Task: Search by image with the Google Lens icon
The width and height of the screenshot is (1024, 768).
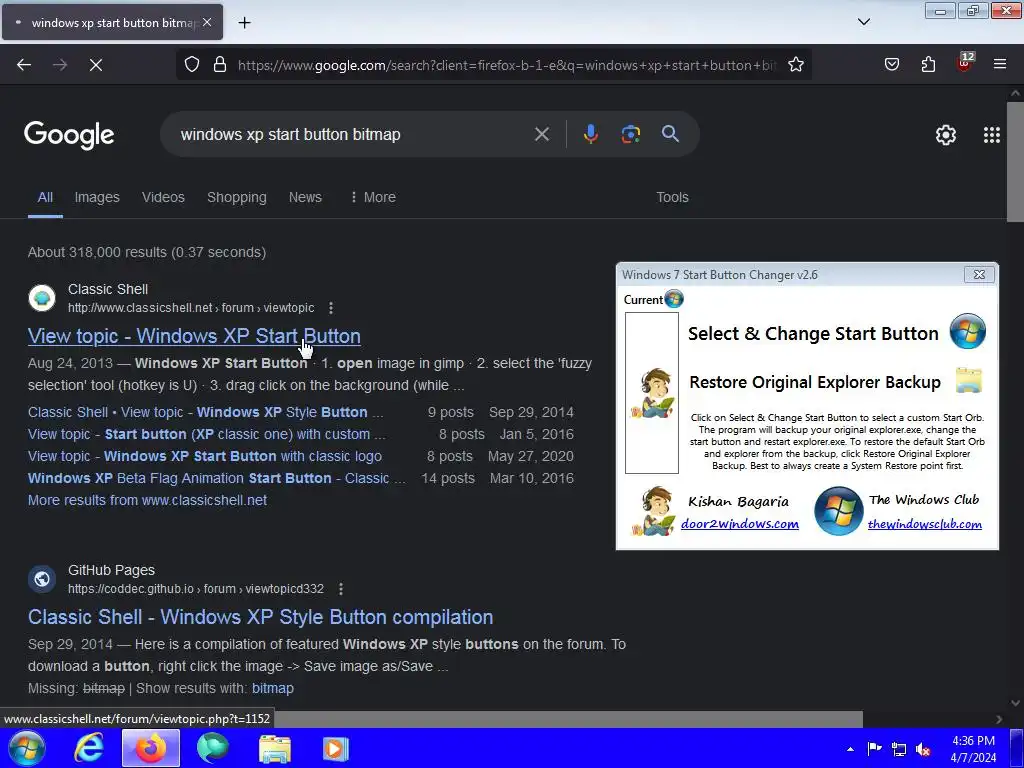Action: pyautogui.click(x=630, y=135)
